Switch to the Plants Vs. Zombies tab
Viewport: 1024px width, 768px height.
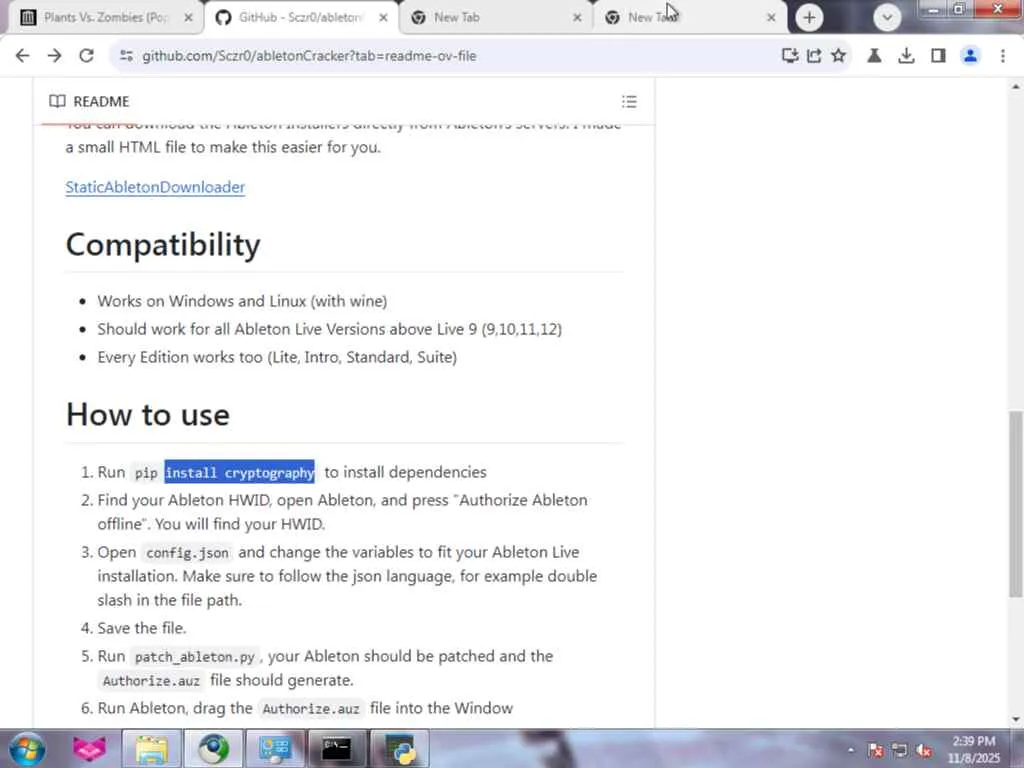(x=104, y=18)
